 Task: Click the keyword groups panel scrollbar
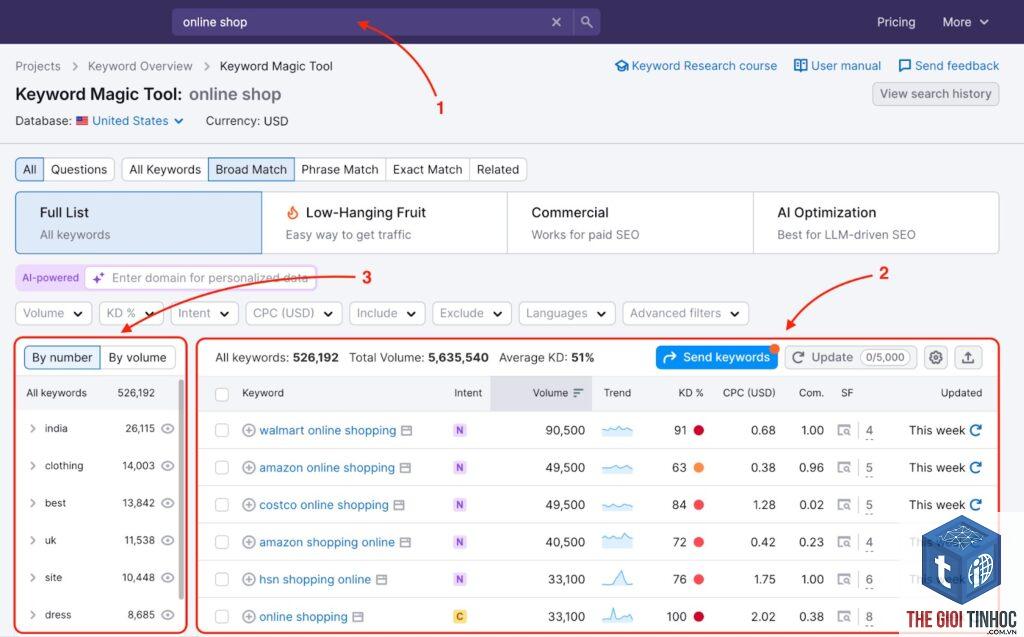(181, 490)
